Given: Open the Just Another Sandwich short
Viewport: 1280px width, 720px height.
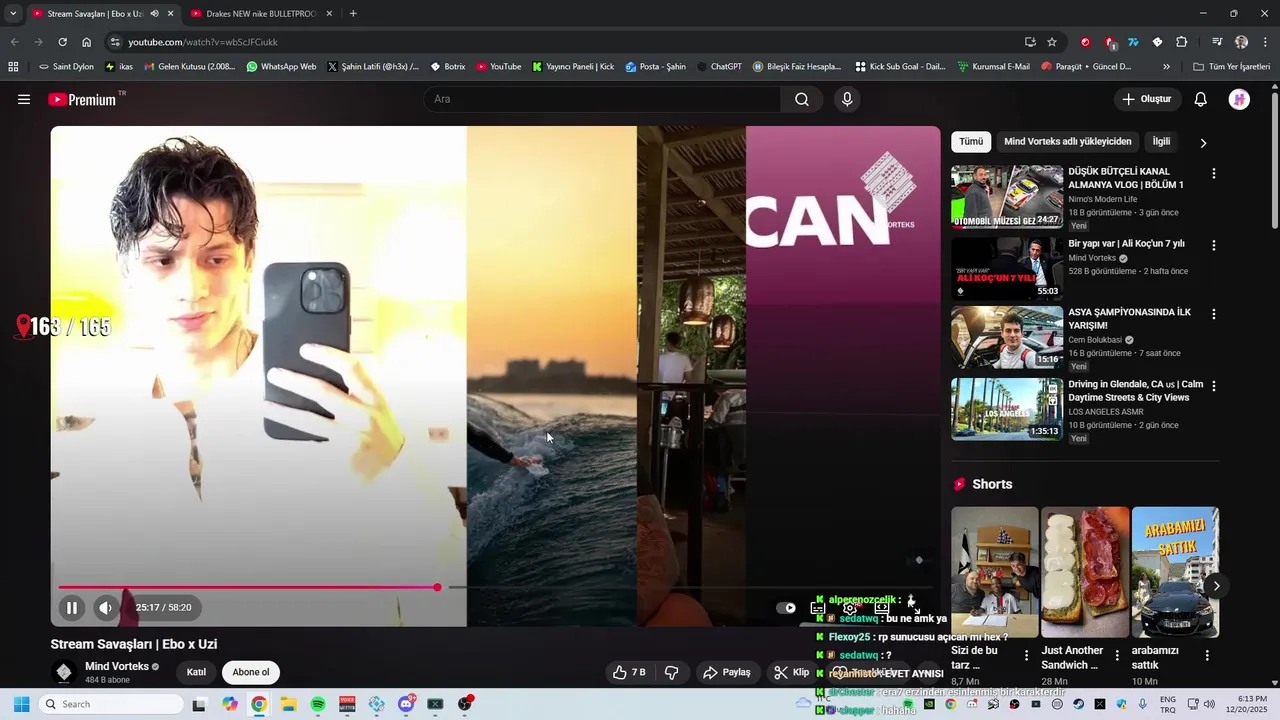Looking at the screenshot, I should click(x=1085, y=572).
